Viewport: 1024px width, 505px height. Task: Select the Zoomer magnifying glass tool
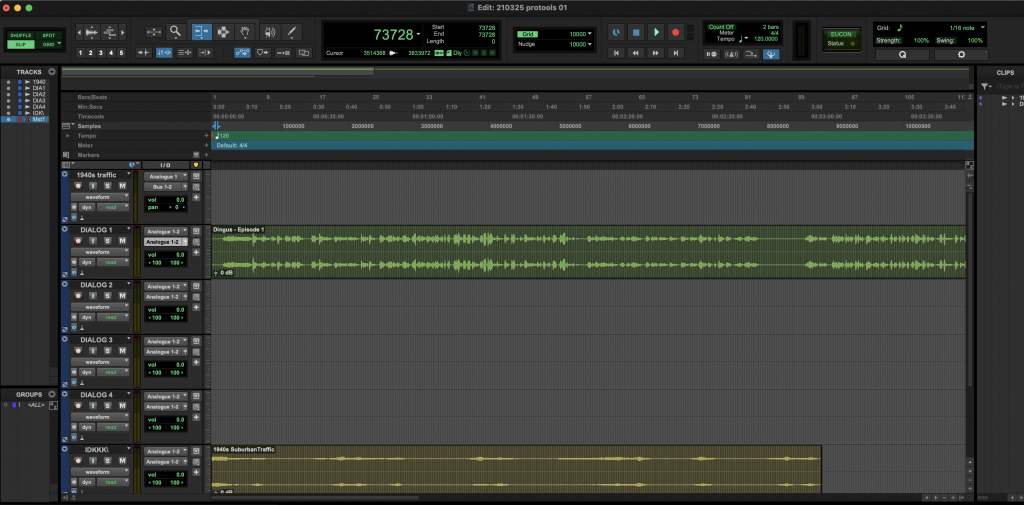click(x=176, y=31)
